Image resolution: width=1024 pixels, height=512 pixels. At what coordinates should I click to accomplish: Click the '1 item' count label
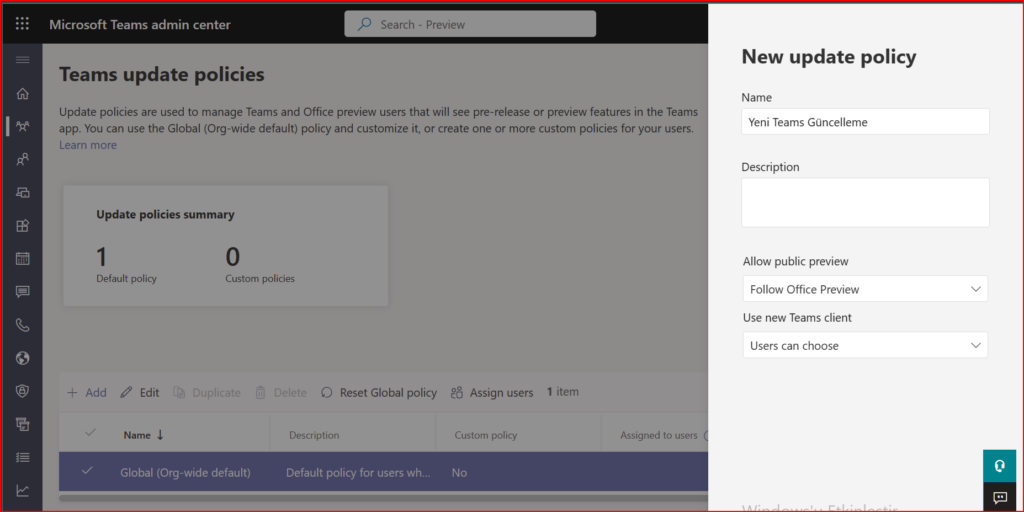pyautogui.click(x=563, y=392)
